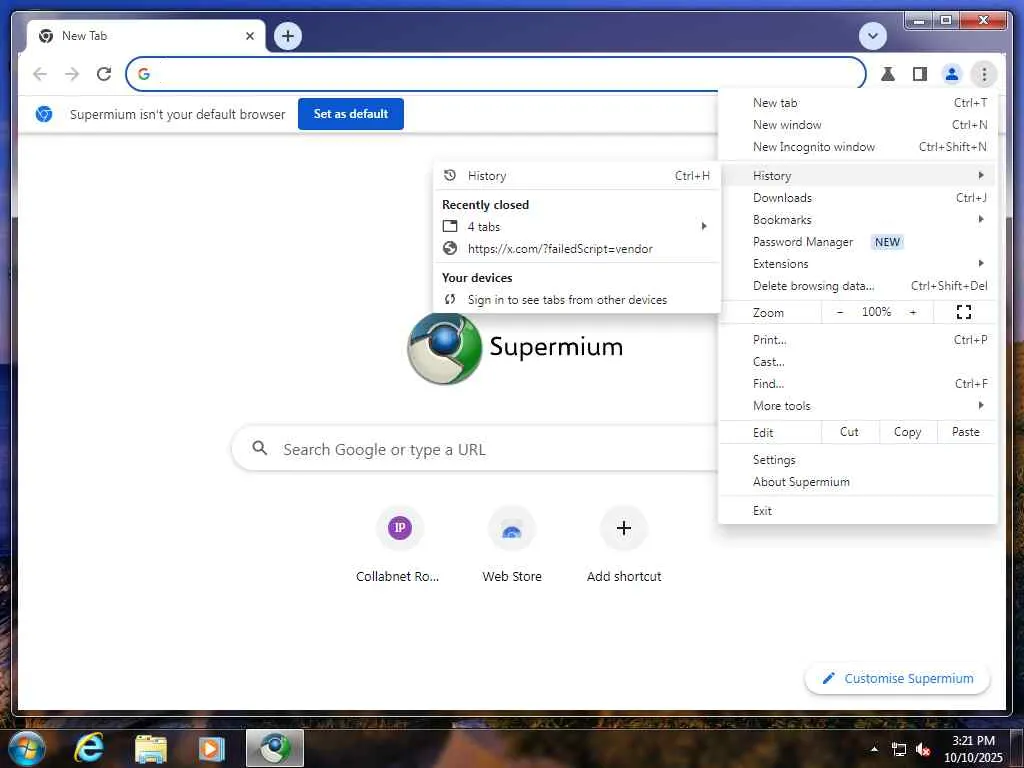The width and height of the screenshot is (1024, 768).
Task: Reopen the x.com failedScript recently closed page
Action: (577, 249)
